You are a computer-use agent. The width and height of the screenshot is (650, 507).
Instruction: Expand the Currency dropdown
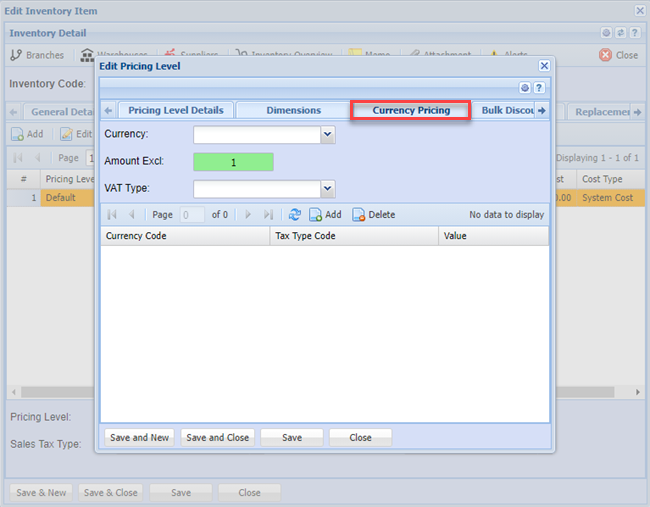pos(327,134)
